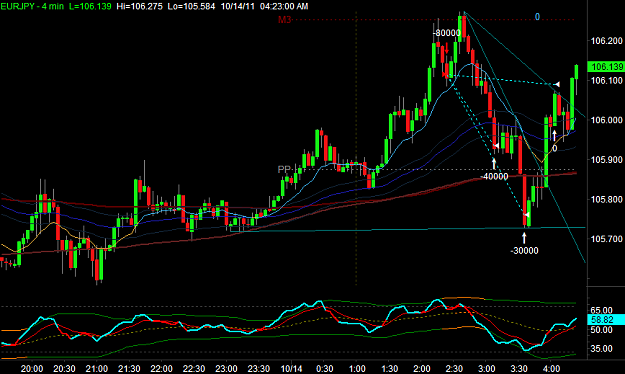Click the 3:00 time axis label
Viewport: 625px width, 374px height.
click(487, 368)
